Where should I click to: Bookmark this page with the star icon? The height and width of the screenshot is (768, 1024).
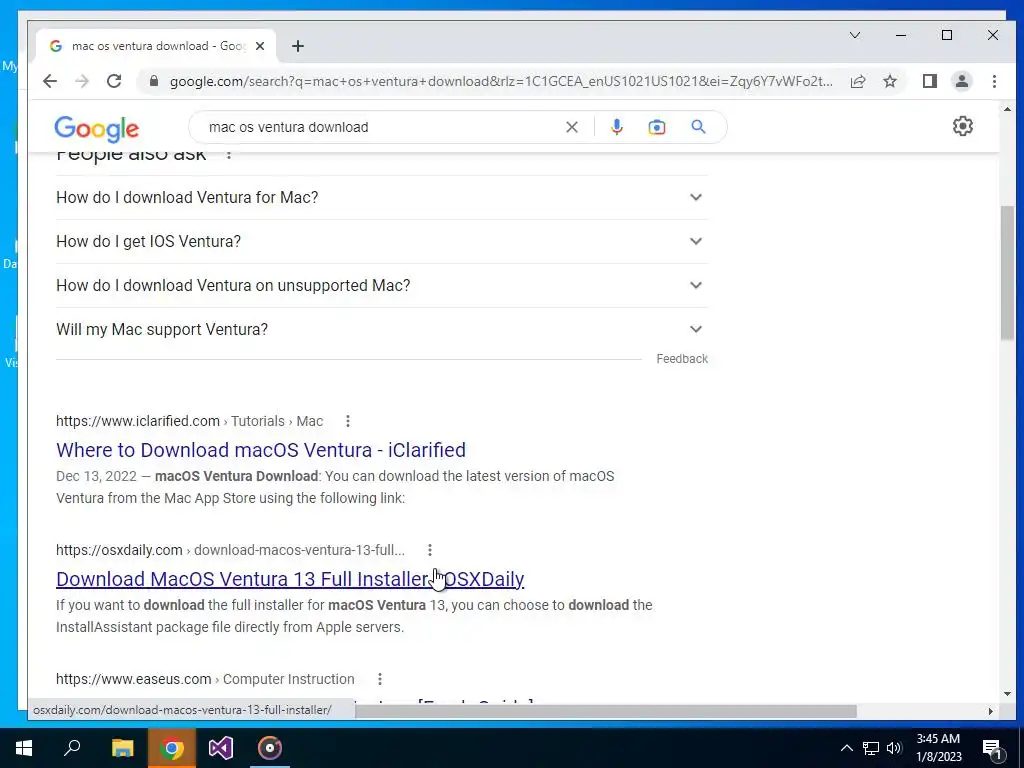coord(890,81)
